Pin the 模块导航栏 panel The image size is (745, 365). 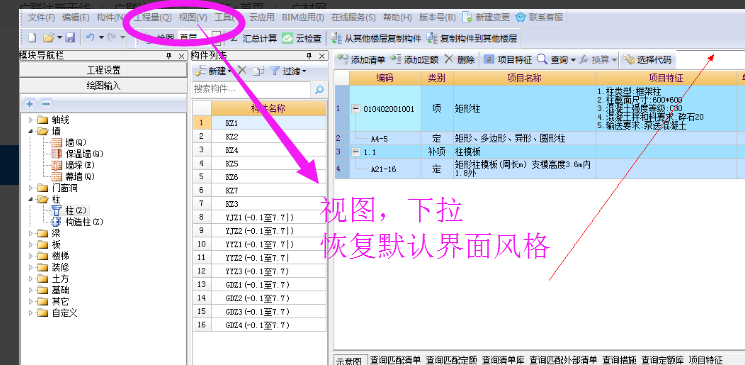[169, 56]
